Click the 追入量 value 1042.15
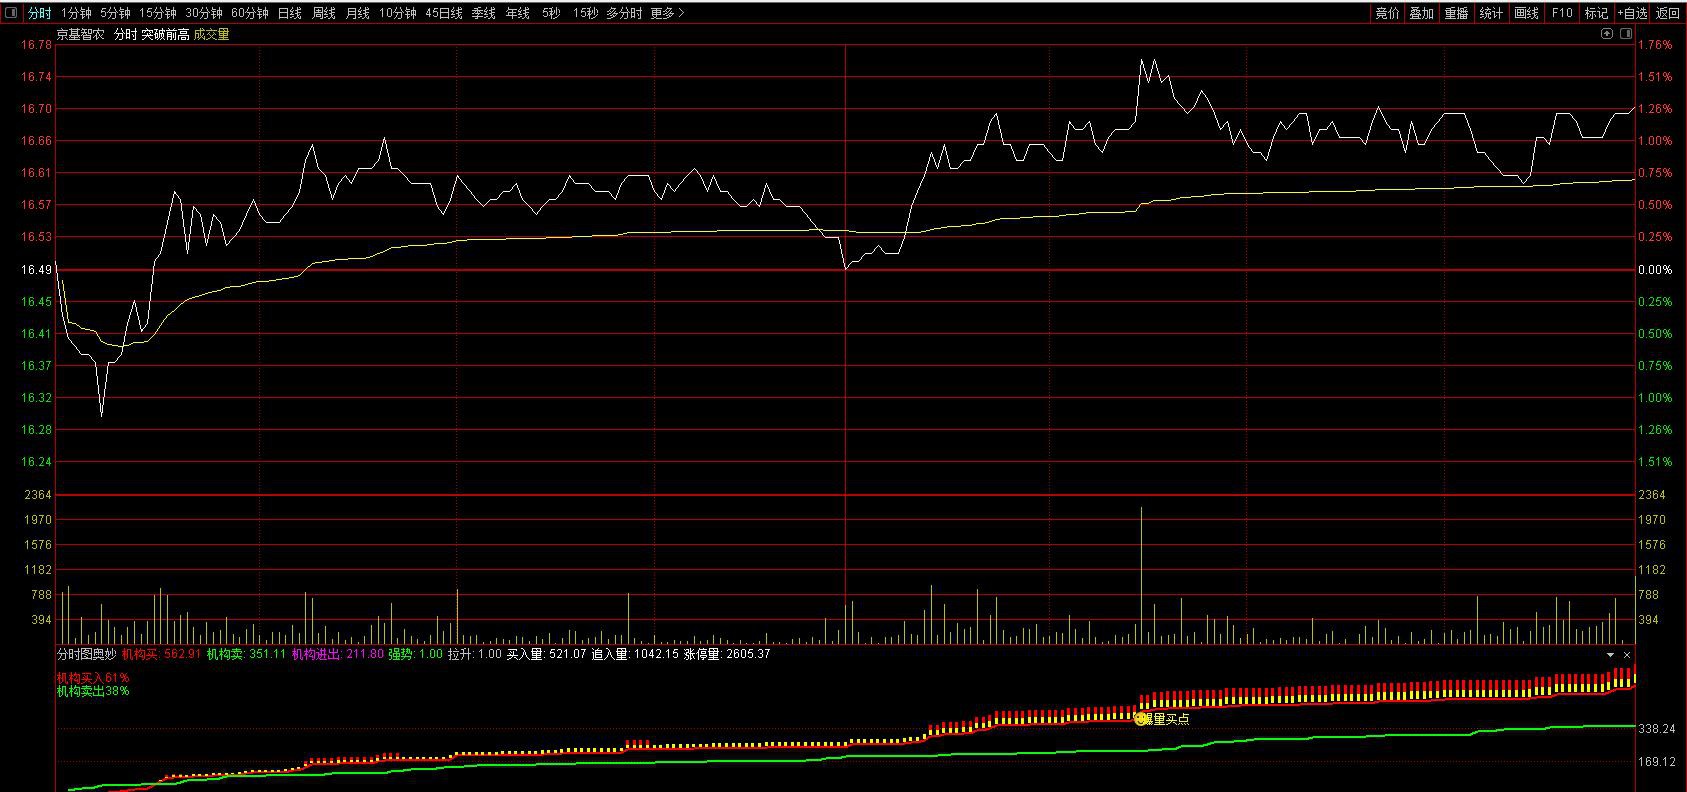This screenshot has width=1687, height=792. [x=656, y=654]
